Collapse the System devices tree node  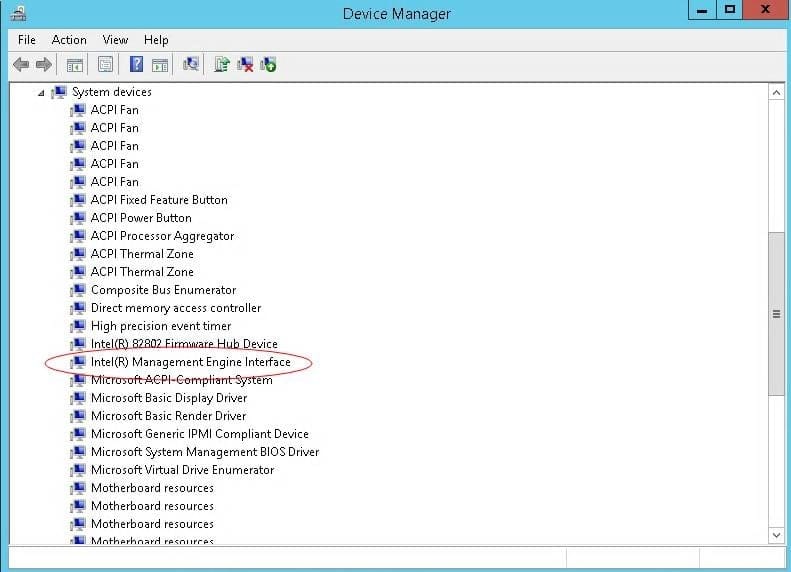pyautogui.click(x=41, y=92)
